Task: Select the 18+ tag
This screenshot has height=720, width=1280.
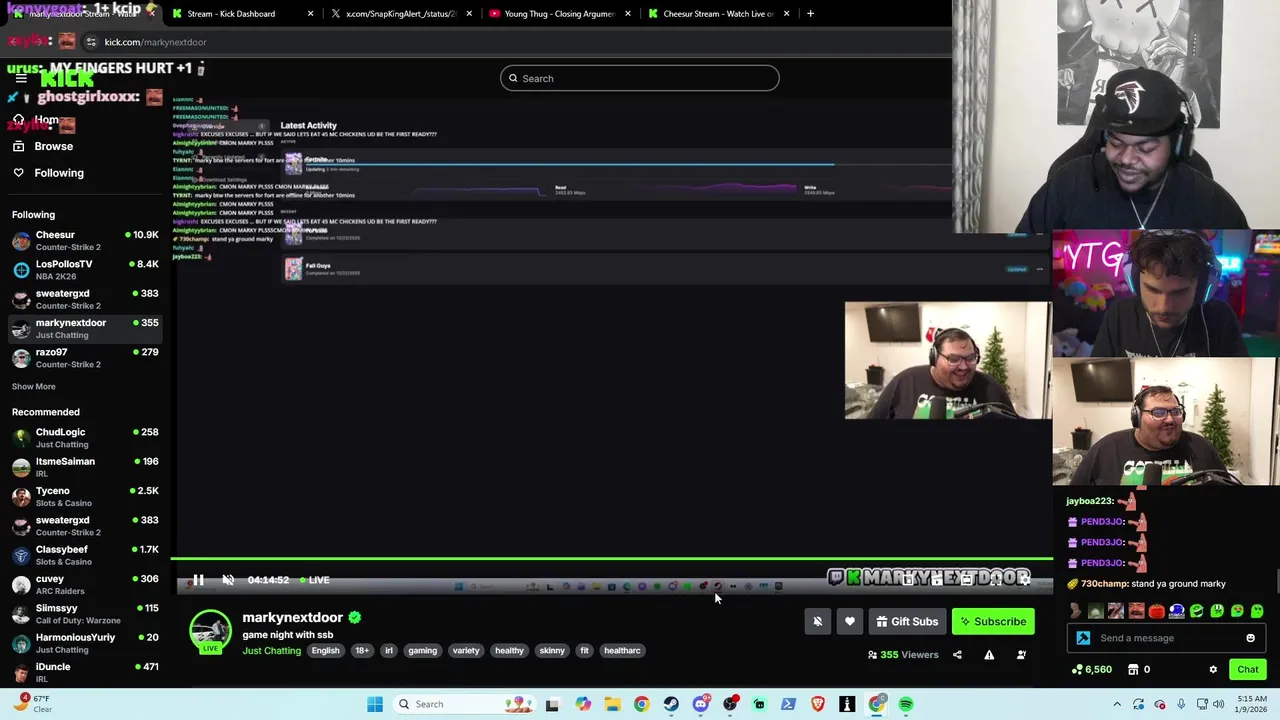Action: tap(362, 651)
